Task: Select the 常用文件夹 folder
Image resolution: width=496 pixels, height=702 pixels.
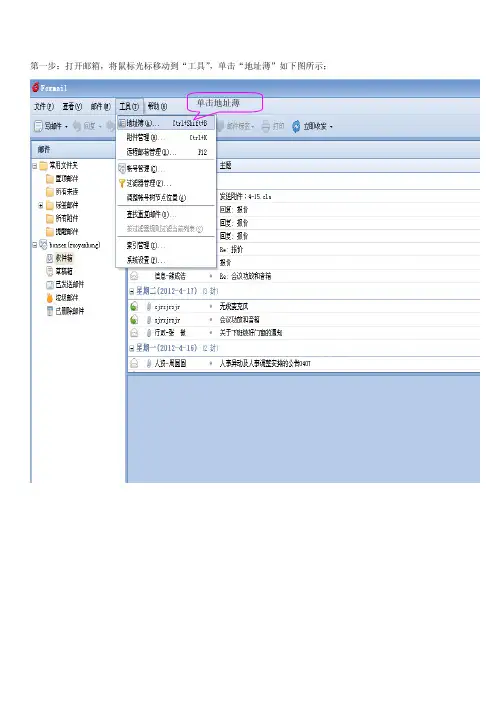Action: [x=63, y=166]
